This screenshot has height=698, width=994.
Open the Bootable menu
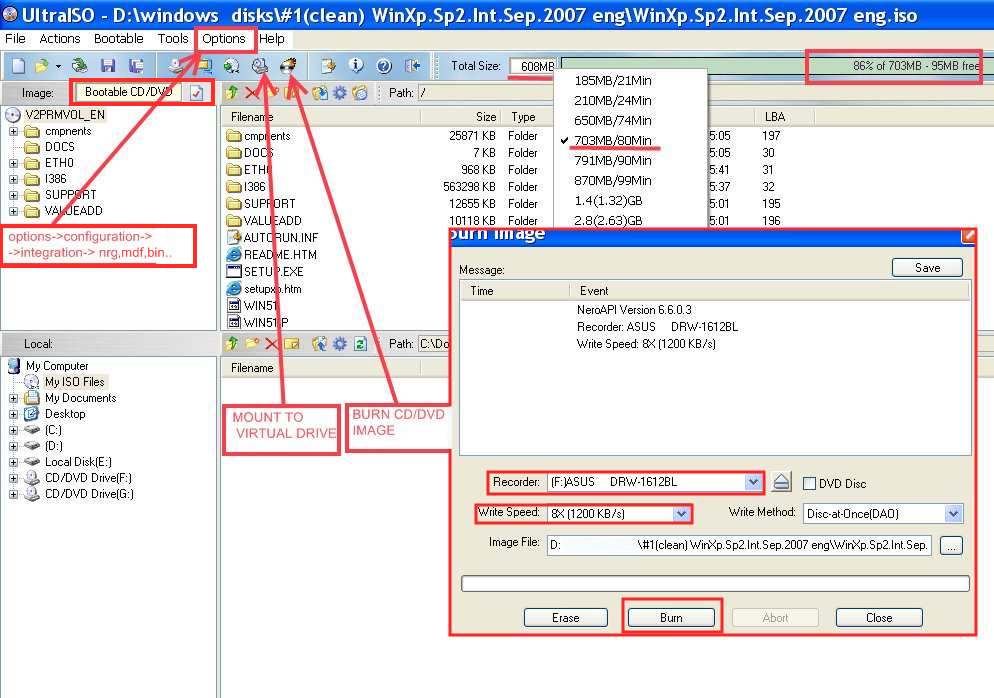click(x=119, y=39)
